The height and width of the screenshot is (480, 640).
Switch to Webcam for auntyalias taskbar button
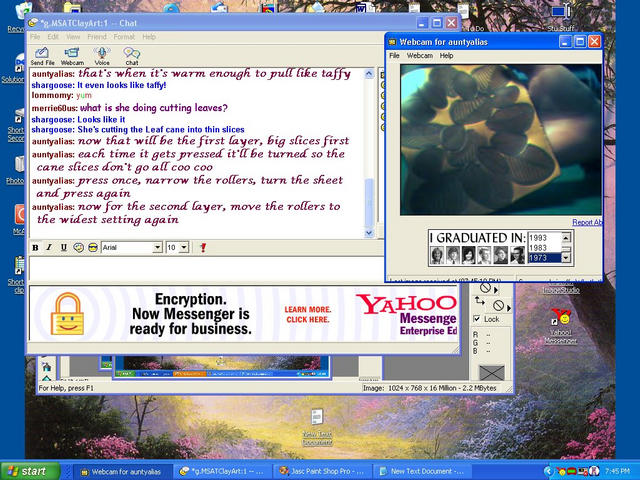(x=121, y=471)
